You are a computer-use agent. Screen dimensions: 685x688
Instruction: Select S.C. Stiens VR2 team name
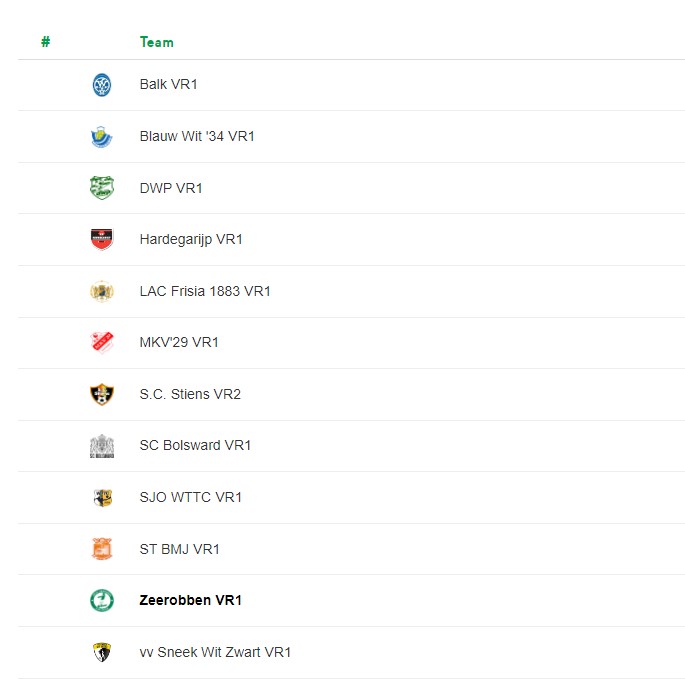pyautogui.click(x=190, y=394)
